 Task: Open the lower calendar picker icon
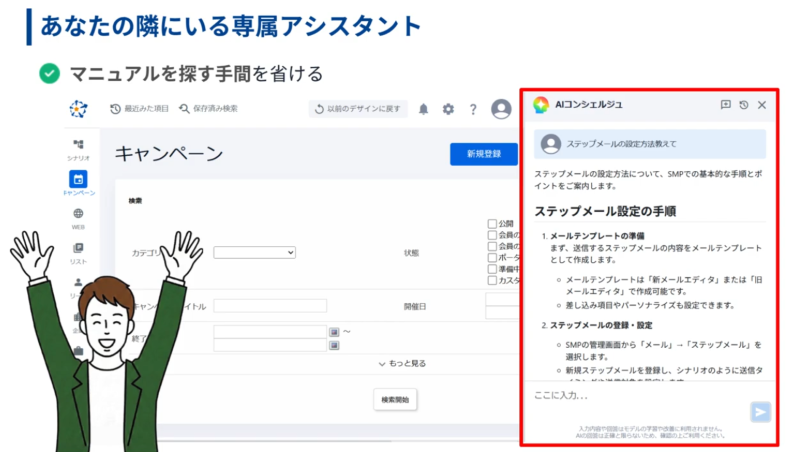tap(334, 345)
